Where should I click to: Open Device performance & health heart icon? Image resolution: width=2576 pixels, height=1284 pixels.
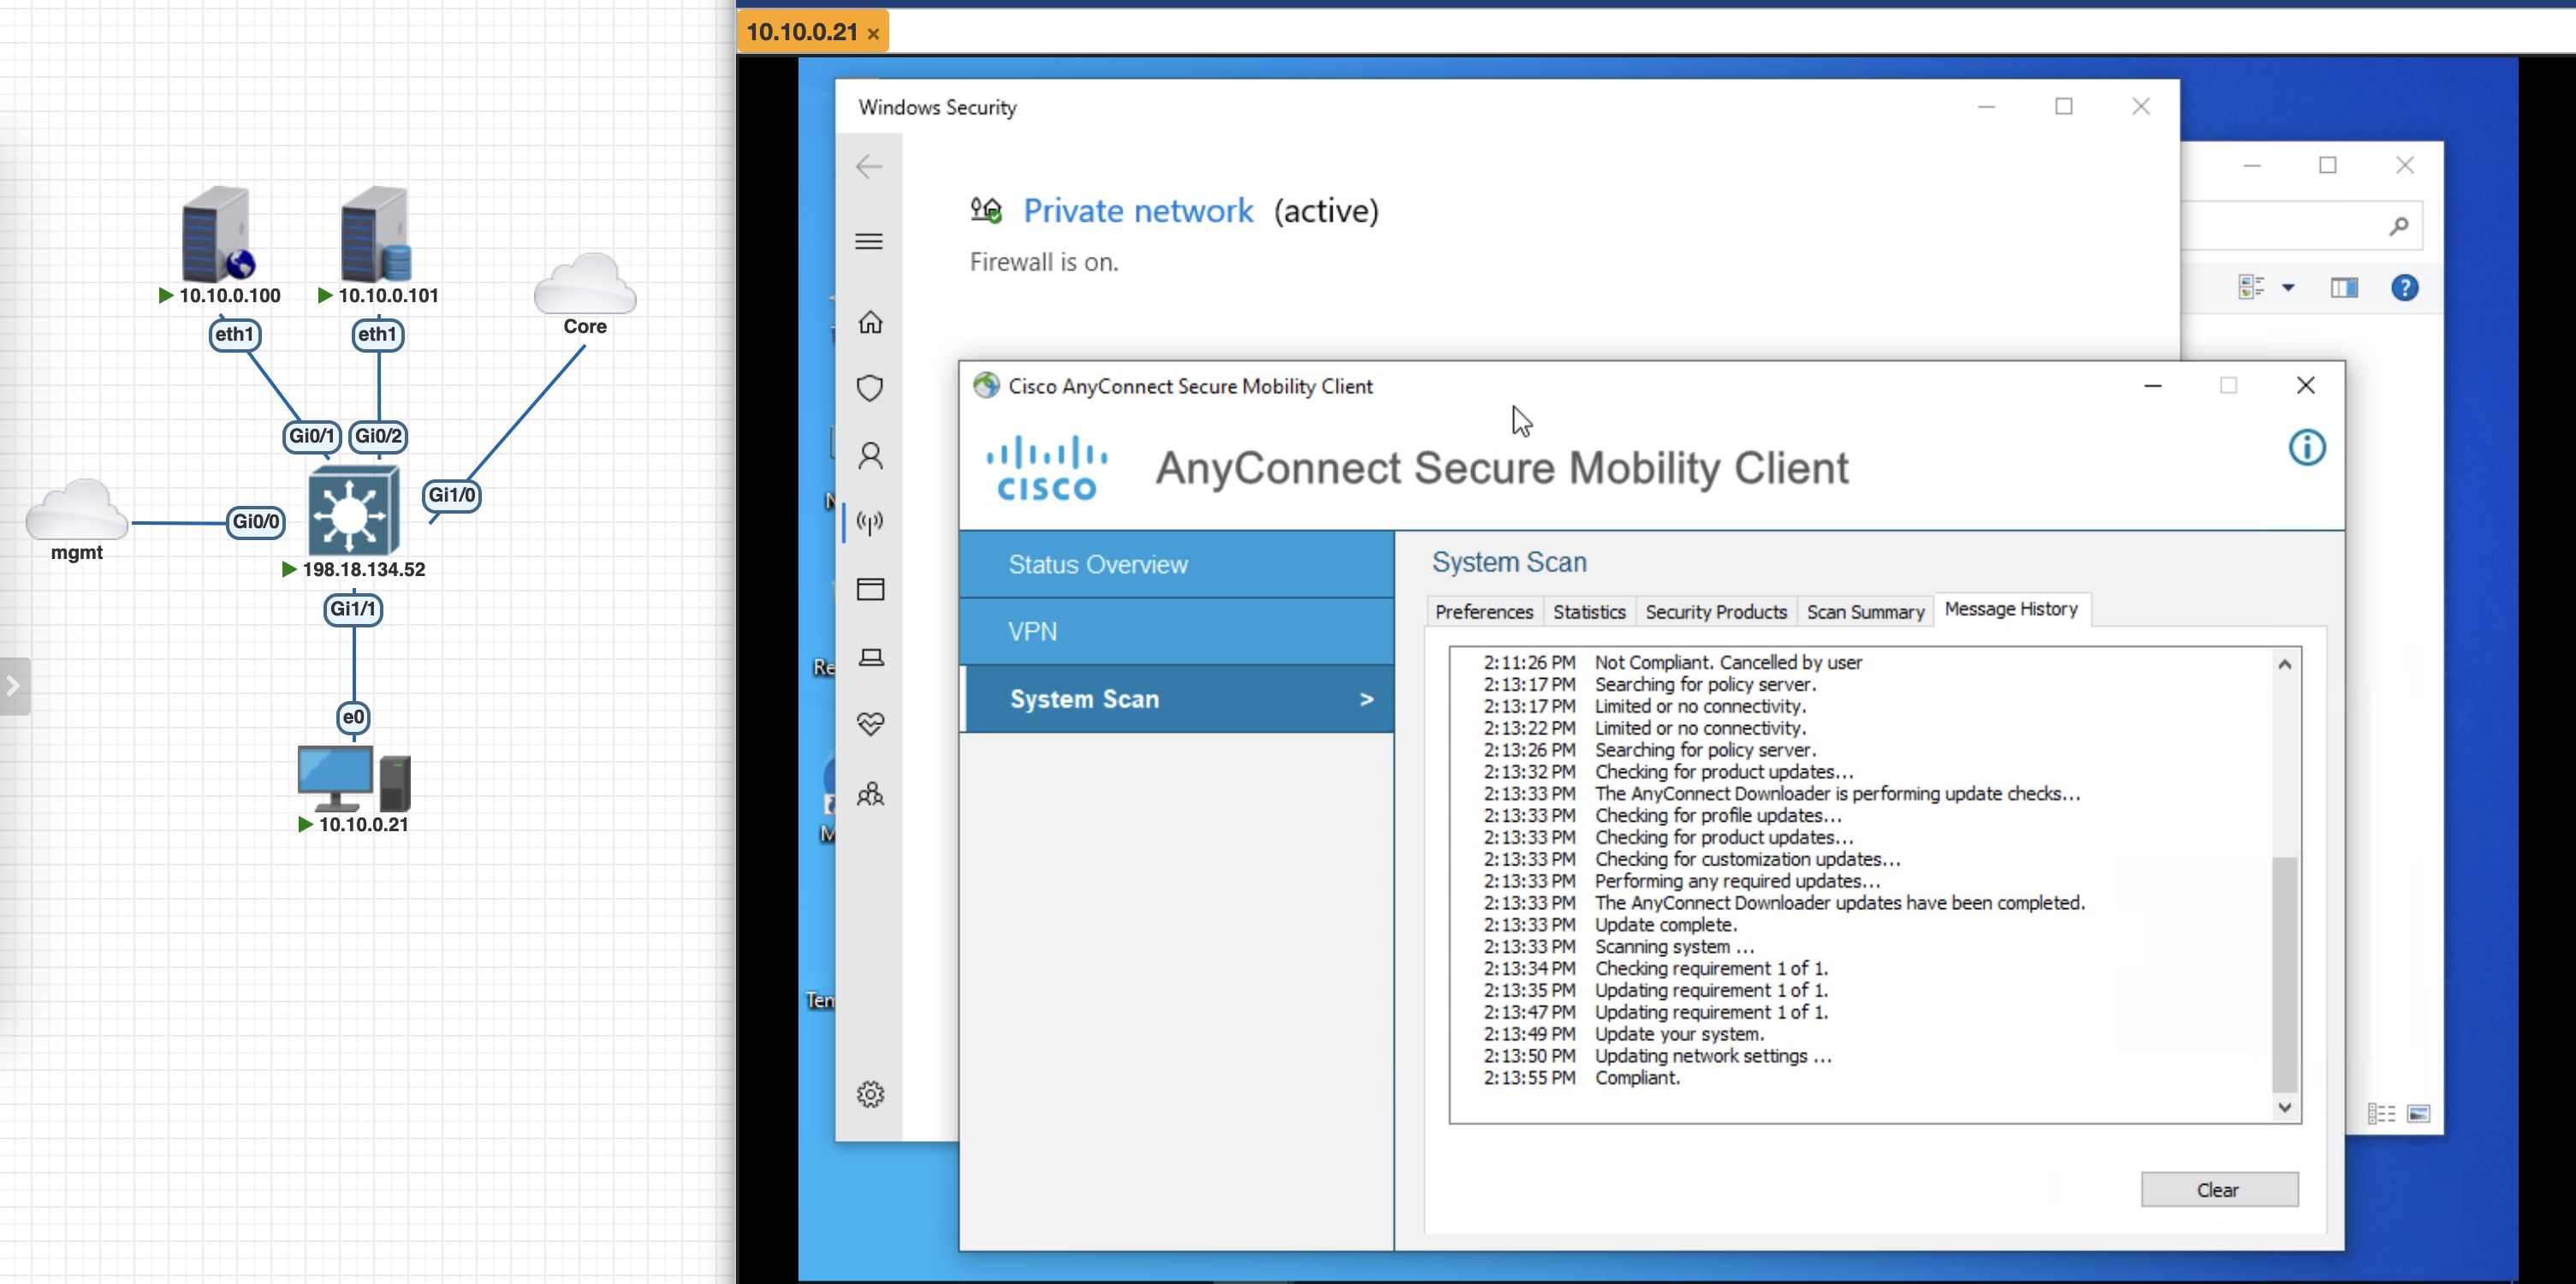coord(870,723)
